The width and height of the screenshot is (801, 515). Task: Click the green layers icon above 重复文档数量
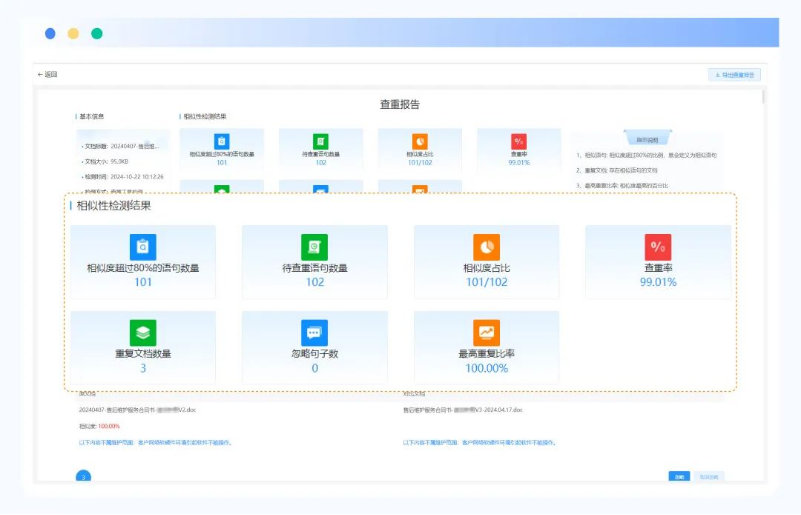pyautogui.click(x=143, y=333)
